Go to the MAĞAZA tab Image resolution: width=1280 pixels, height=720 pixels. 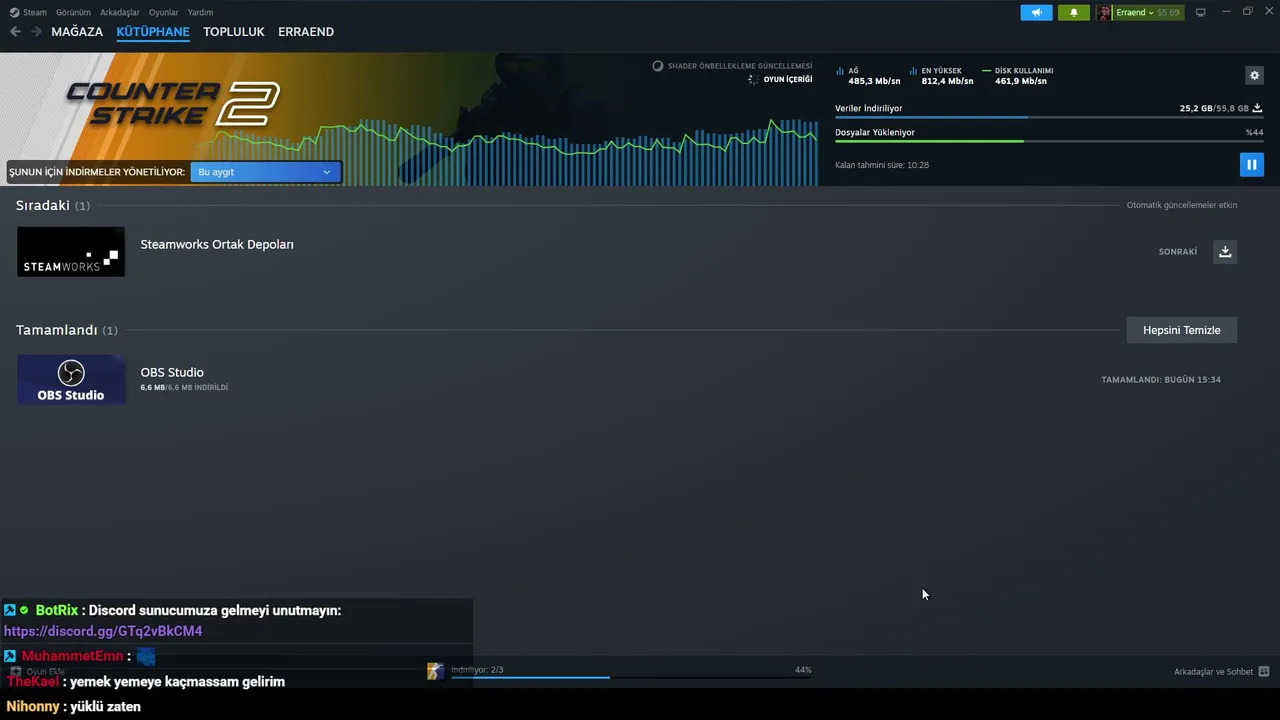(77, 32)
